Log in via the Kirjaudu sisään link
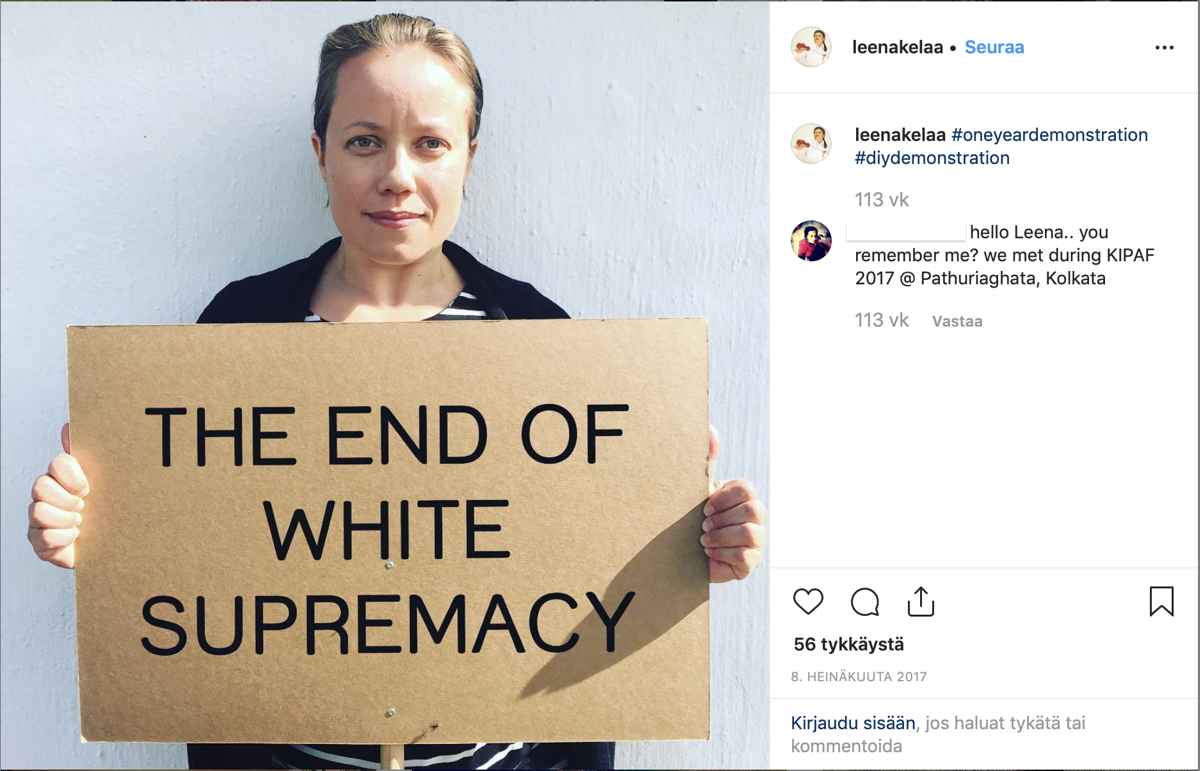Image resolution: width=1200 pixels, height=771 pixels. (x=853, y=723)
